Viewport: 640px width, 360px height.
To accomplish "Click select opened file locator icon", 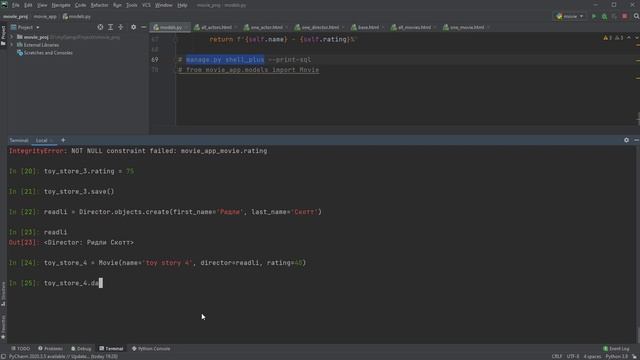I will (100, 27).
